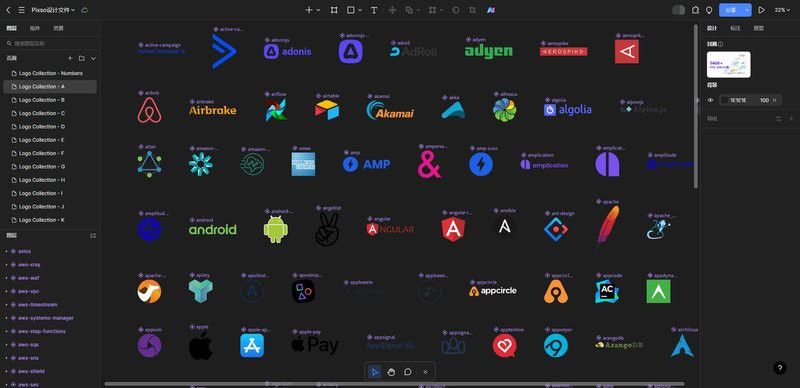This screenshot has height=388, width=800.
Task: Select the hand pan tool
Action: point(391,372)
